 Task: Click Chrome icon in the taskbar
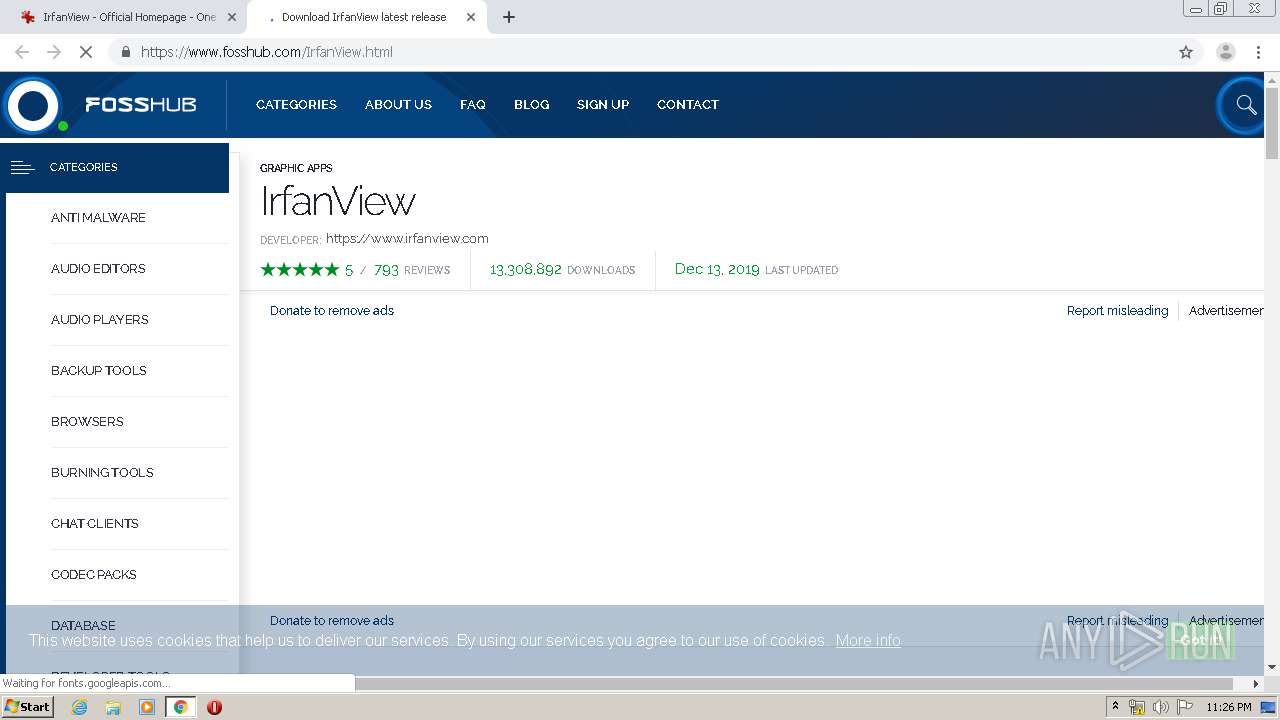click(x=180, y=707)
